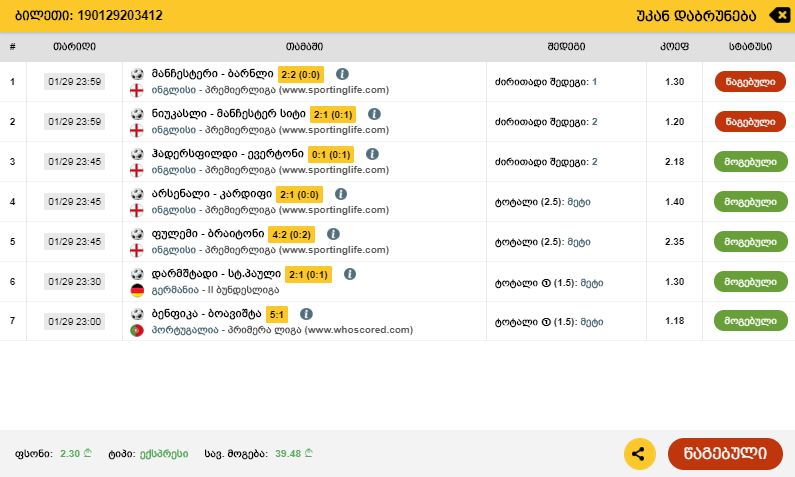This screenshot has height=477, width=795.
Task: Click football icon in ნიუკასლი - მანჩესტერ სიტი row
Action: 137,114
